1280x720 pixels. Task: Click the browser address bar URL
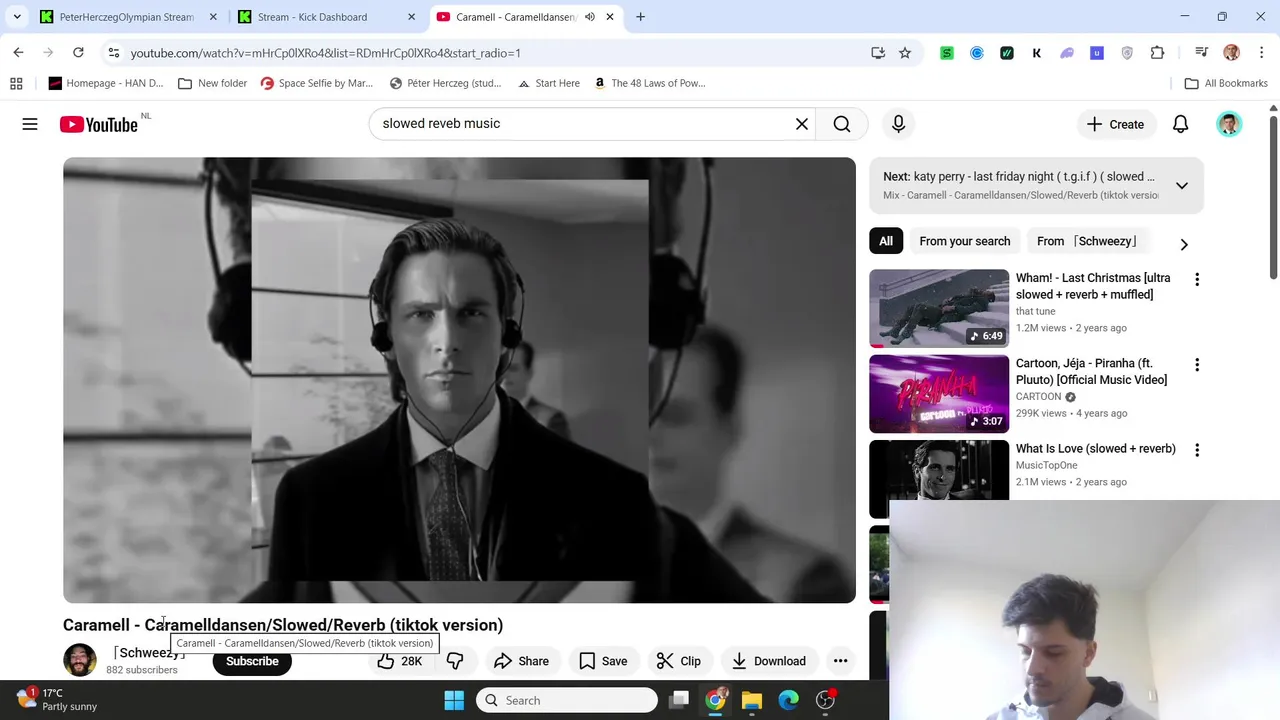[325, 53]
